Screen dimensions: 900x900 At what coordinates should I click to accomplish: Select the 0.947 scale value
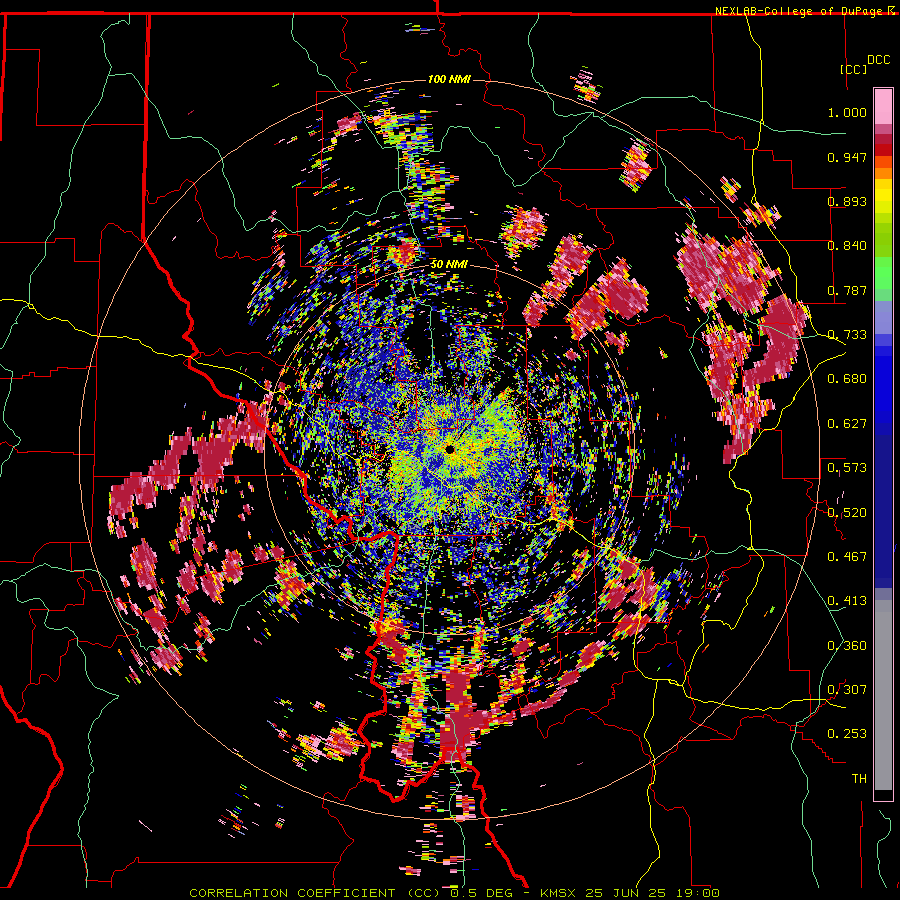tap(847, 157)
